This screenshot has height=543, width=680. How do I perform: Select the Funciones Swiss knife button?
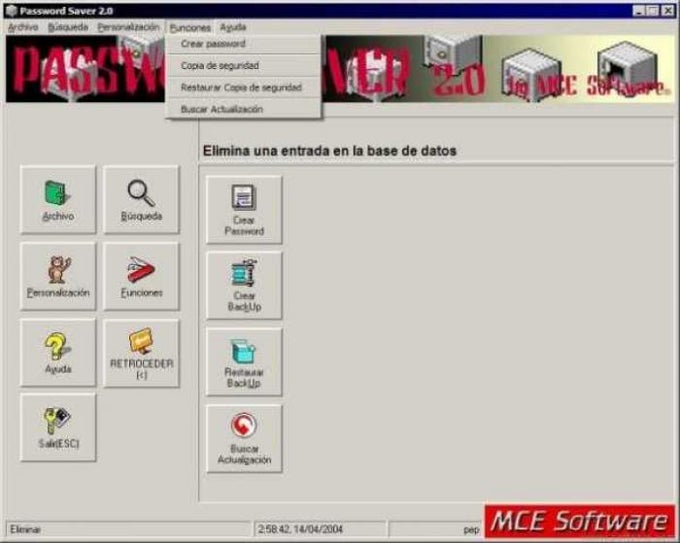(x=141, y=276)
